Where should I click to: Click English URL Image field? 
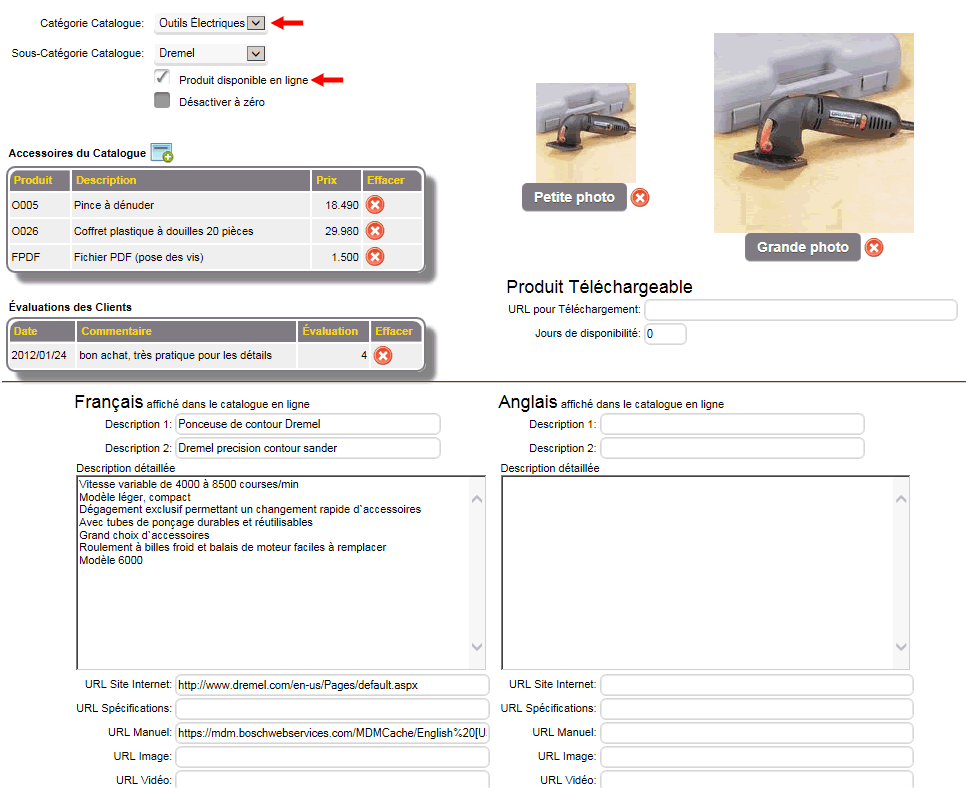(x=757, y=757)
